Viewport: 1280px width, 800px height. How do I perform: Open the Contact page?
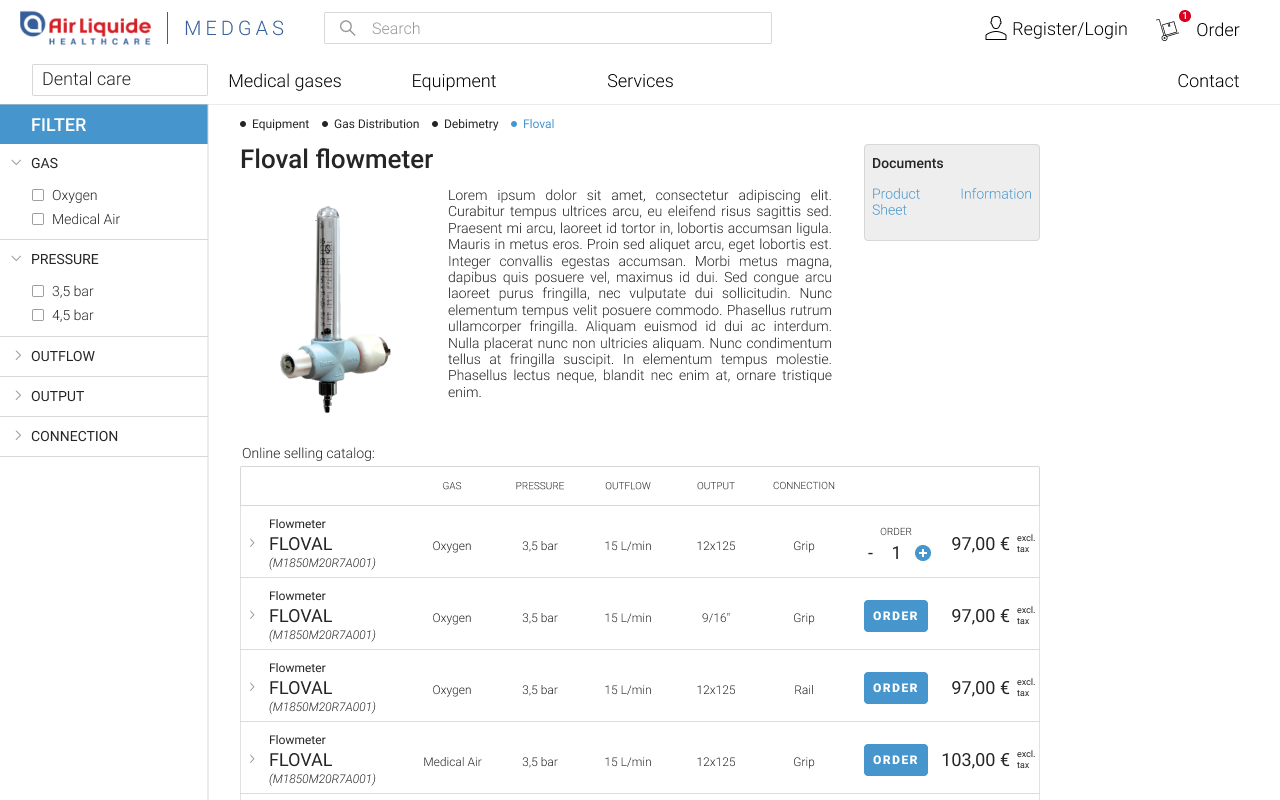pos(1208,81)
